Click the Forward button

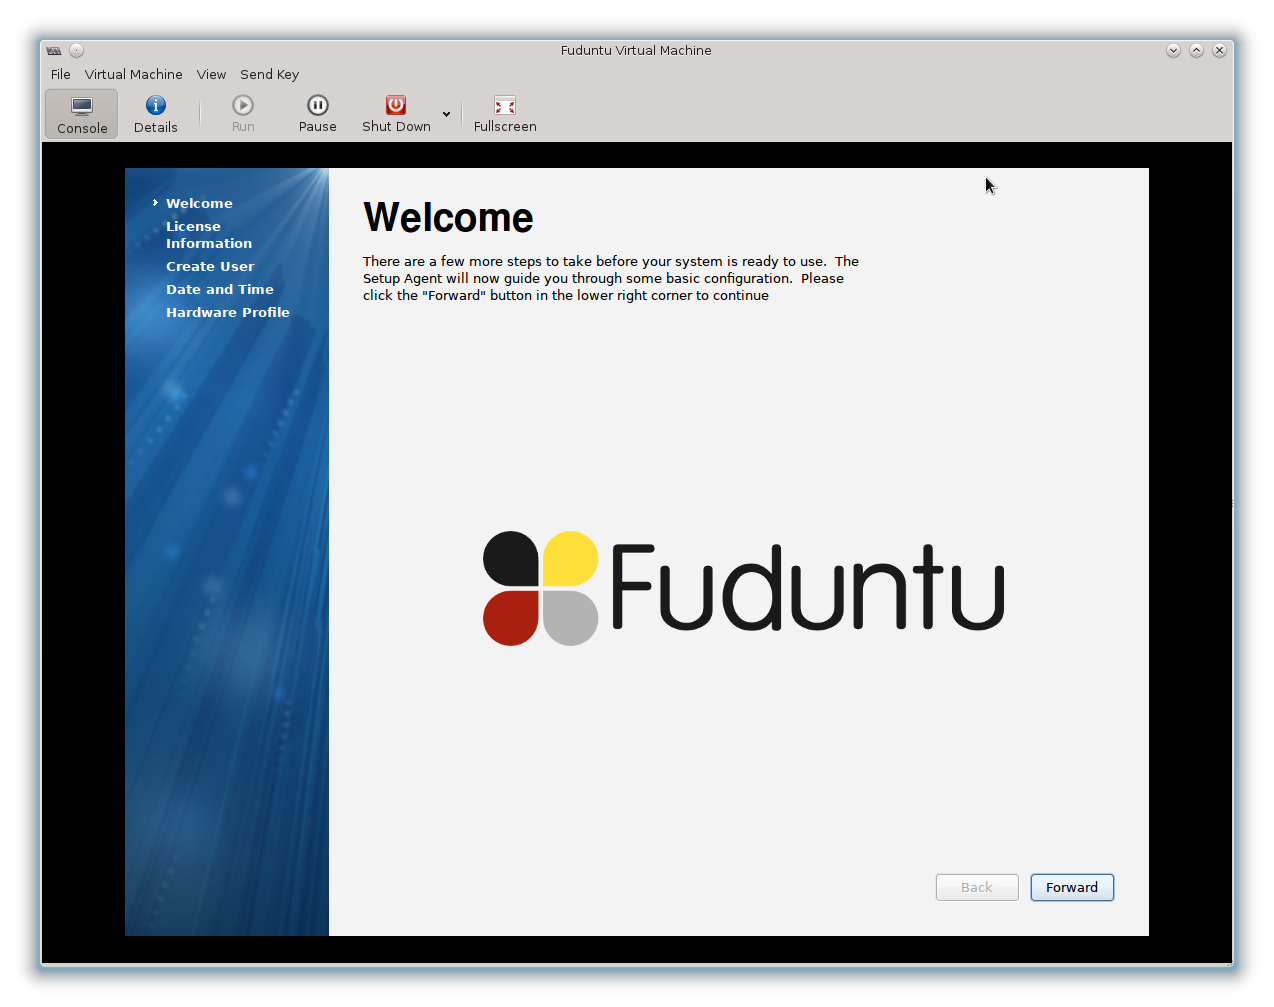click(x=1072, y=887)
